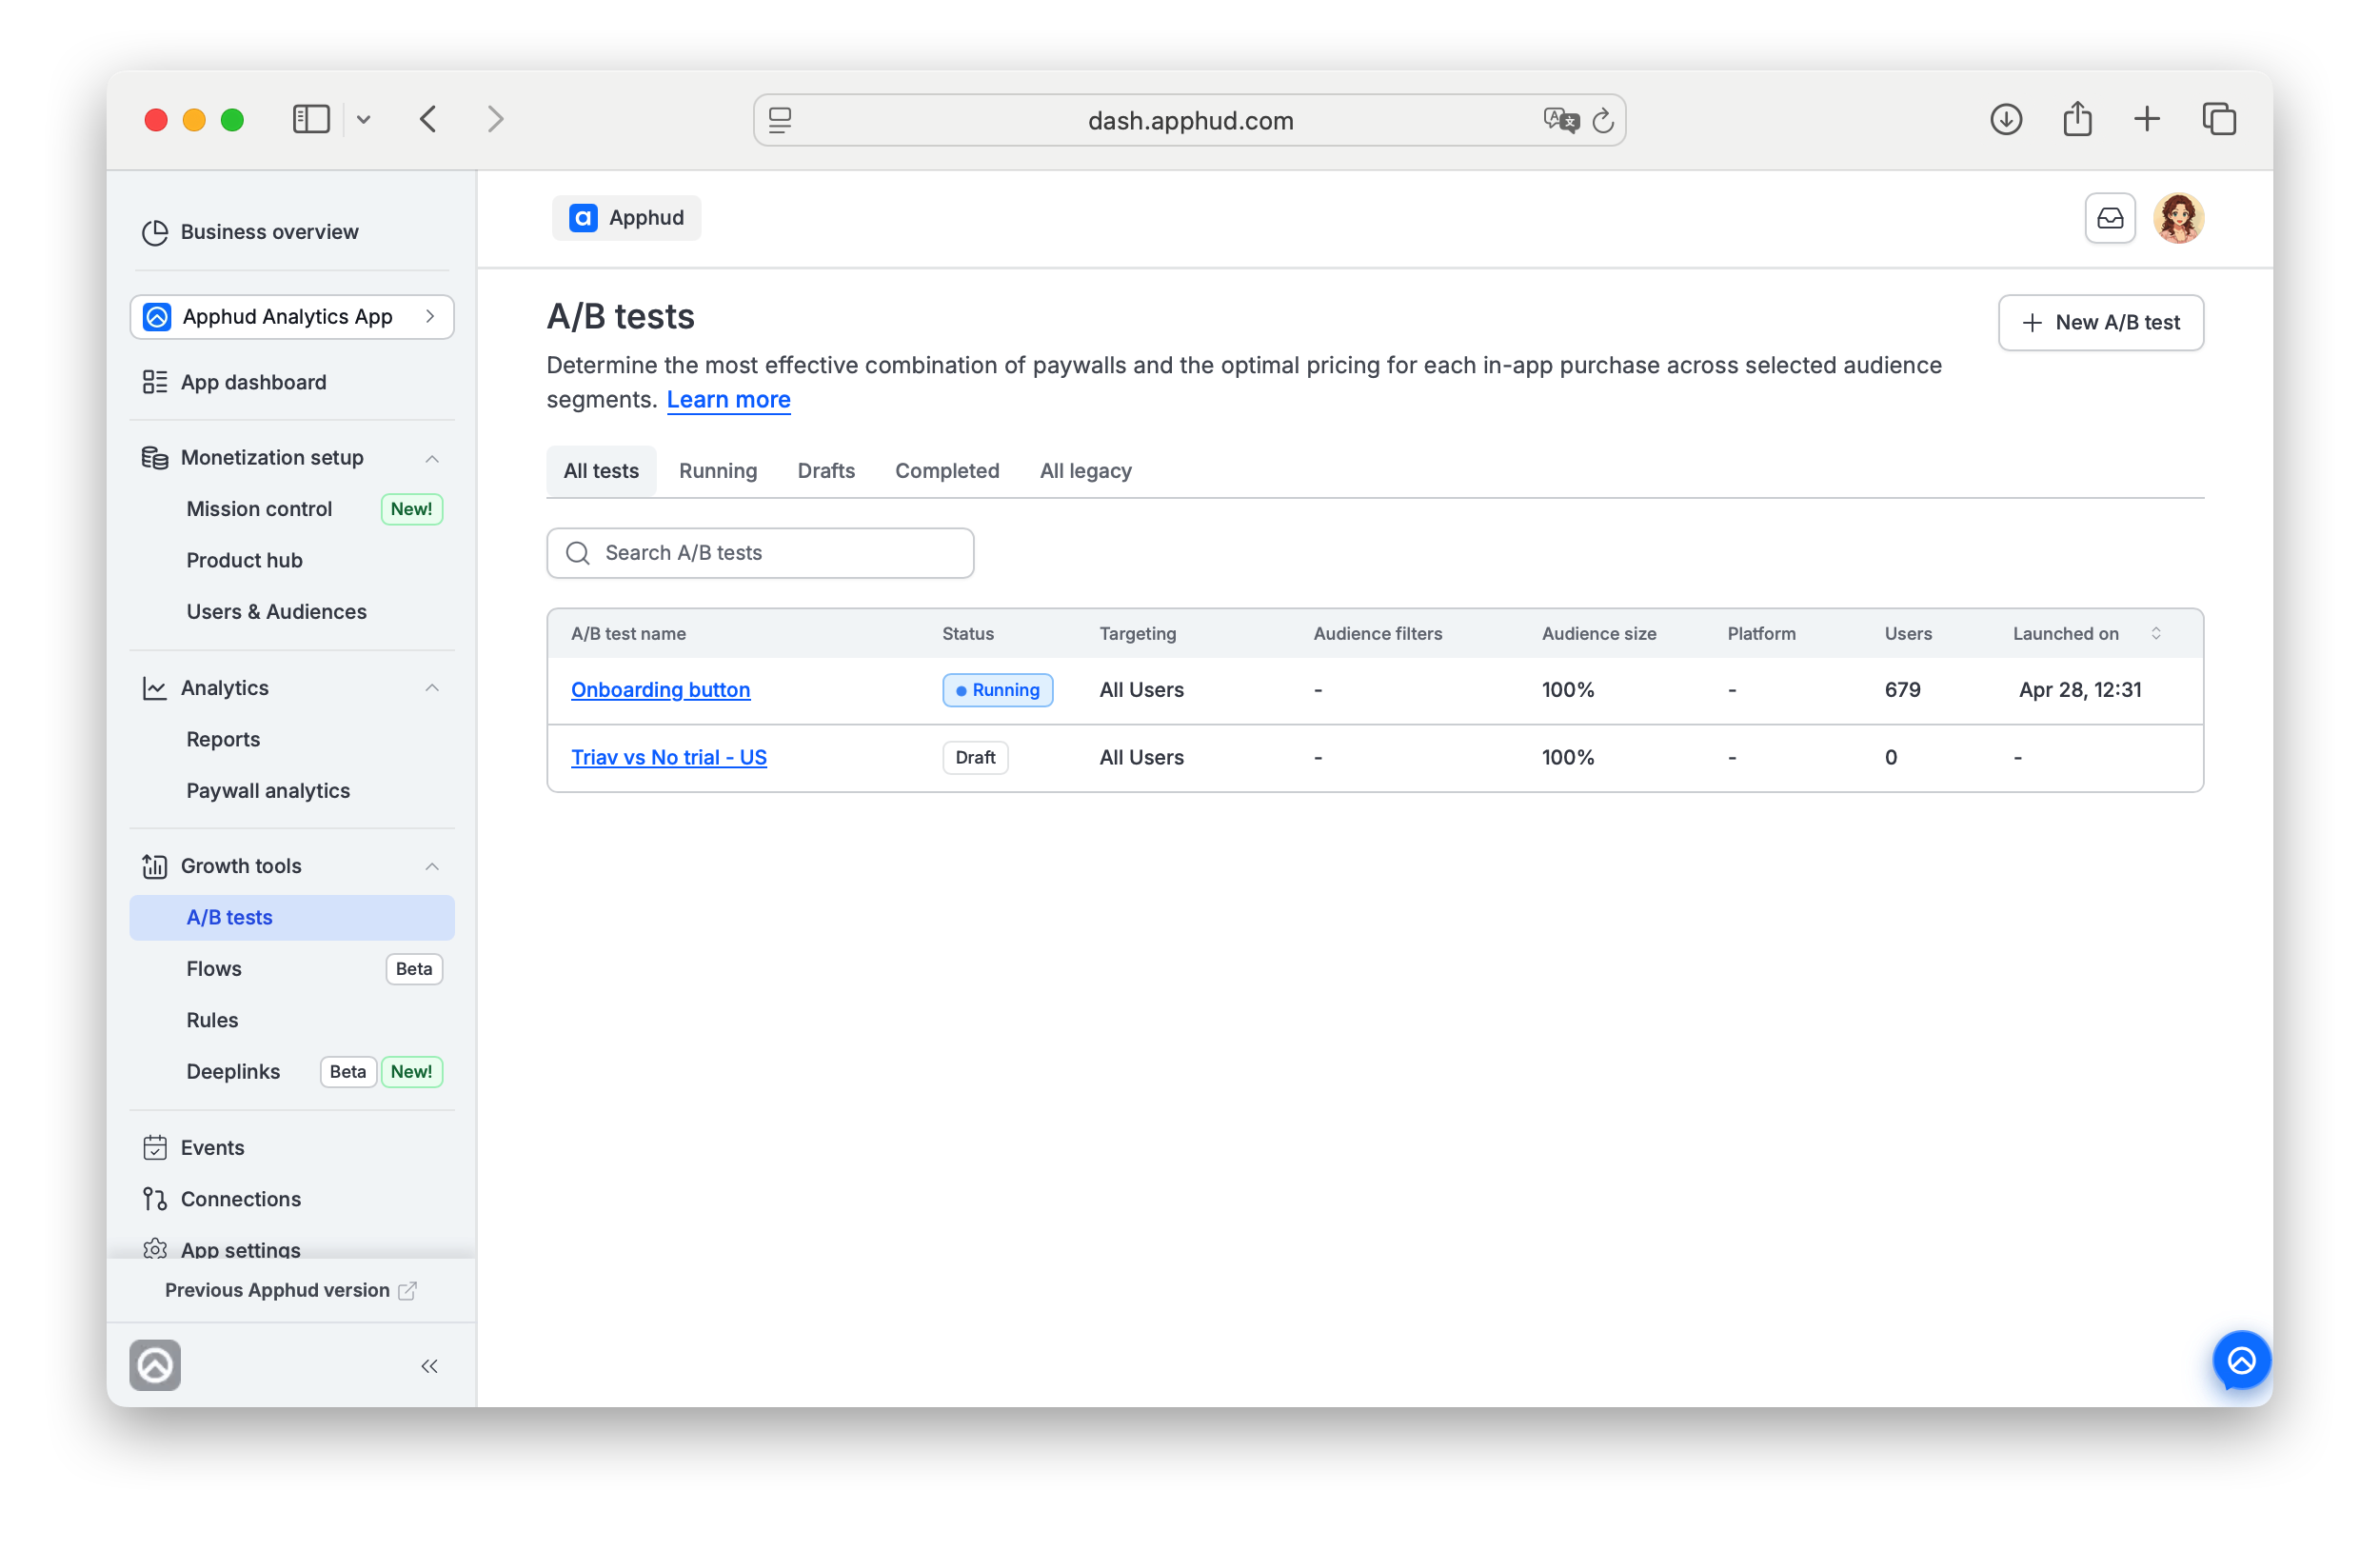Viewport: 2380px width, 1550px height.
Task: Select the All tests tab
Action: click(601, 471)
